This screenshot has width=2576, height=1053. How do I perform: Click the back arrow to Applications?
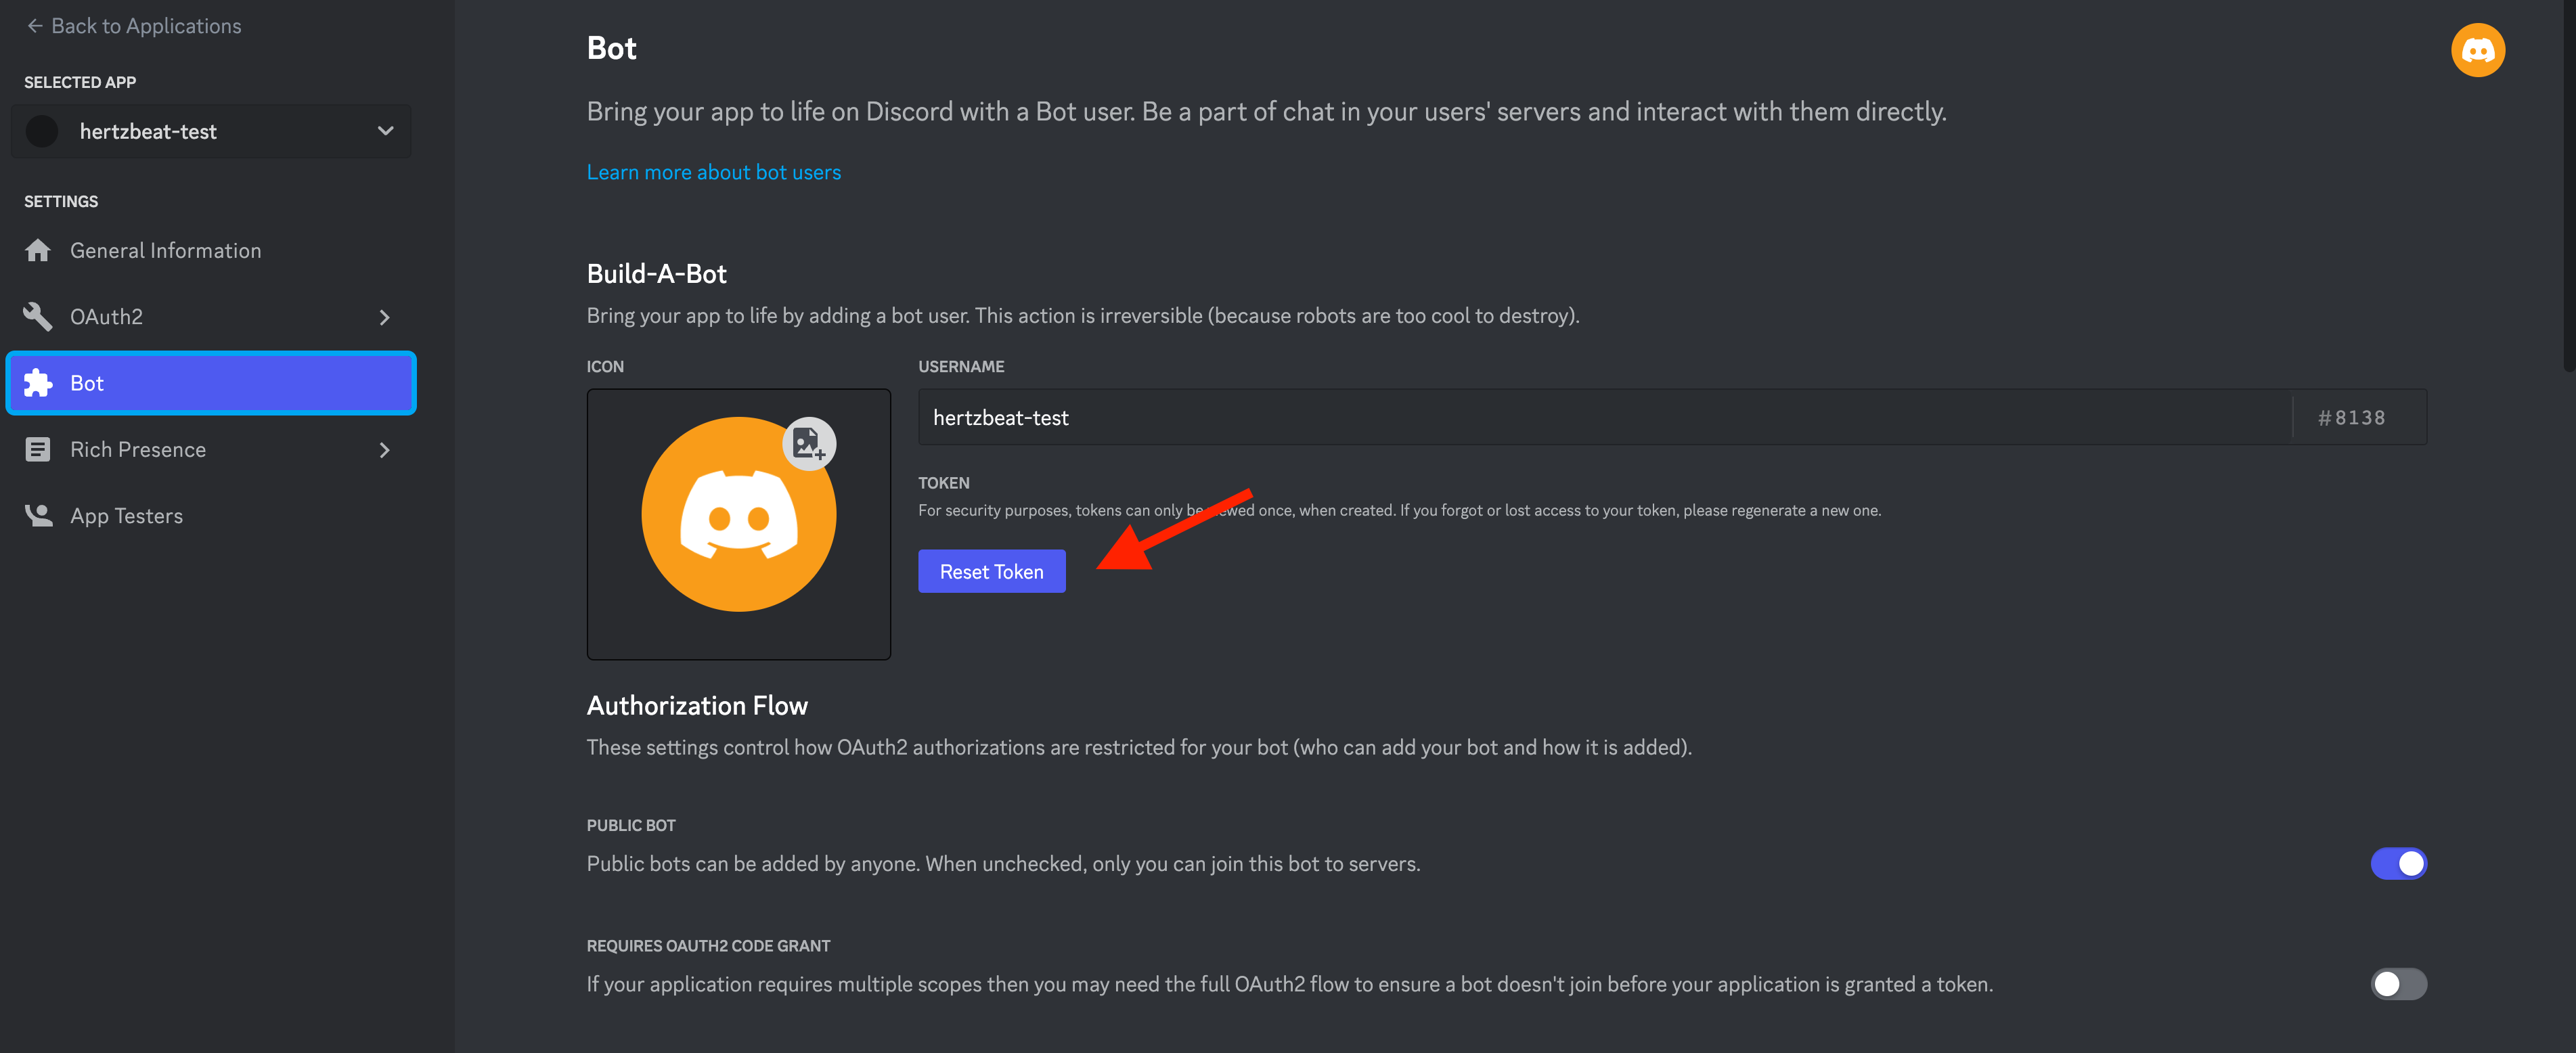click(x=35, y=26)
